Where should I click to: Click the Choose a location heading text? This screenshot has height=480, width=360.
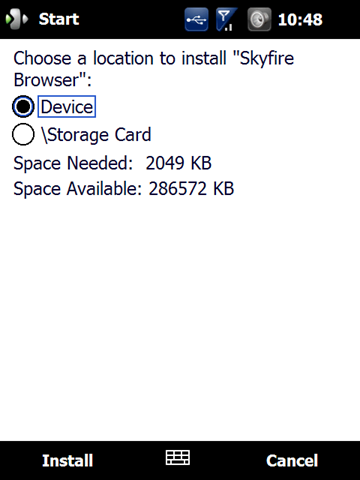click(x=153, y=69)
